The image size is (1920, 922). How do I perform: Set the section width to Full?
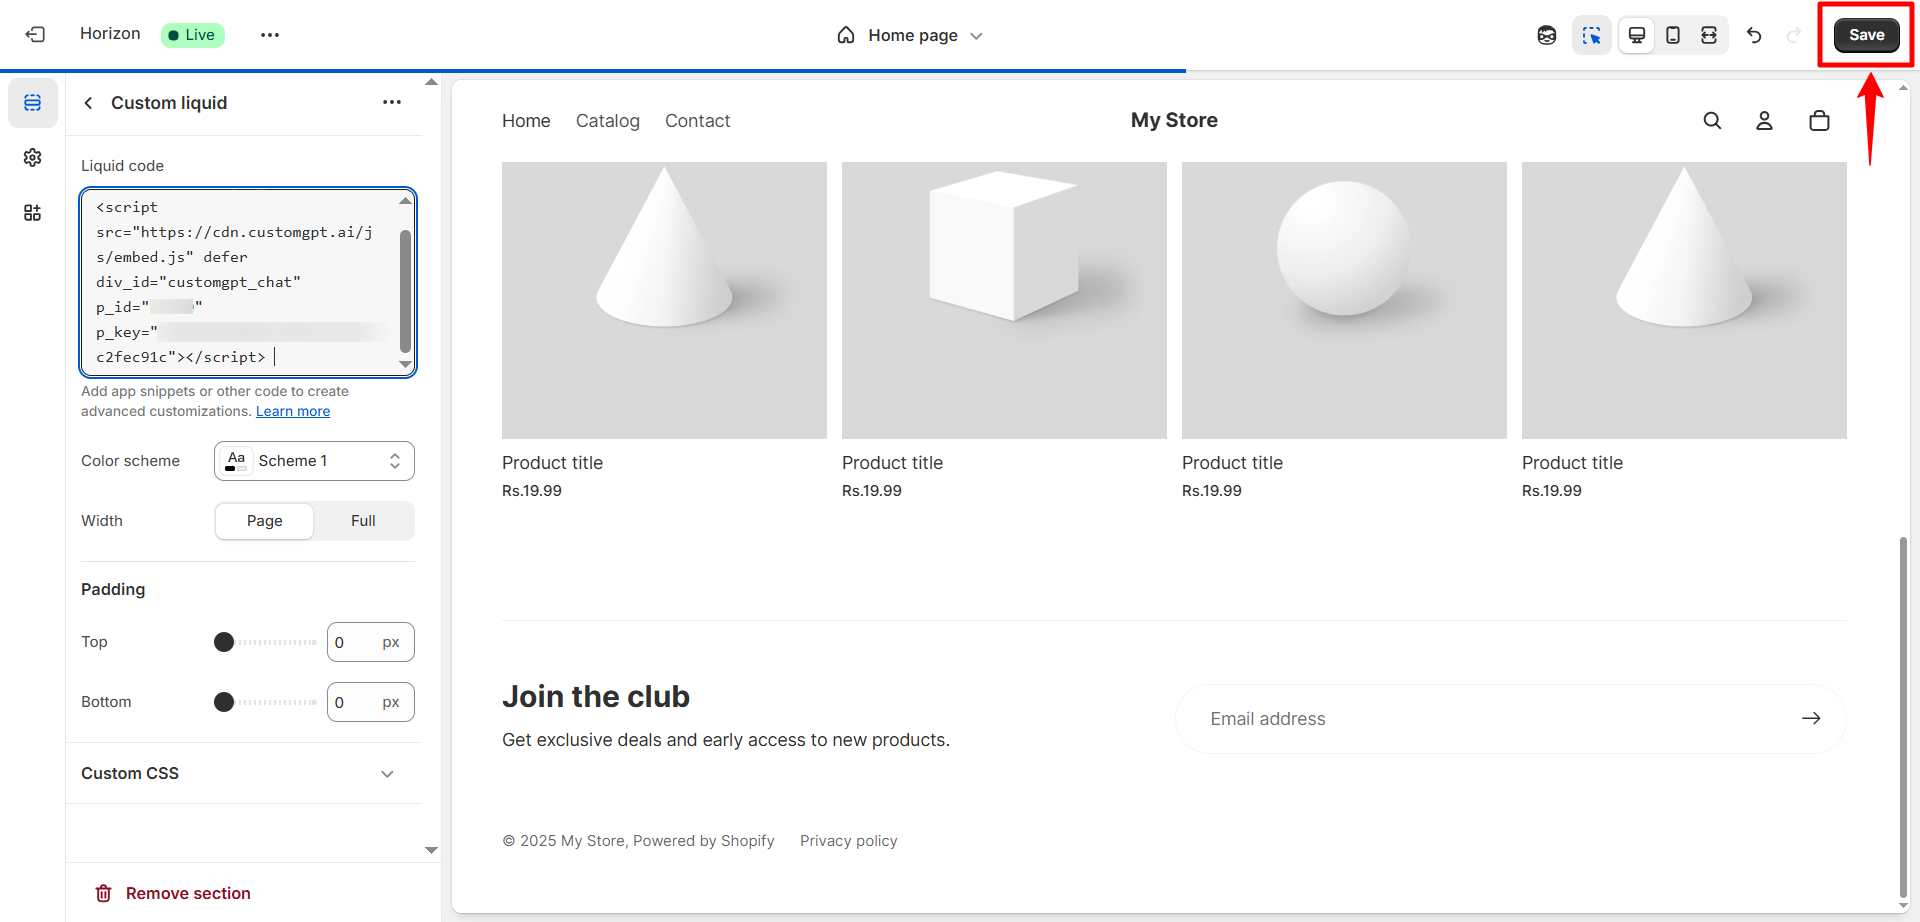[x=363, y=521]
